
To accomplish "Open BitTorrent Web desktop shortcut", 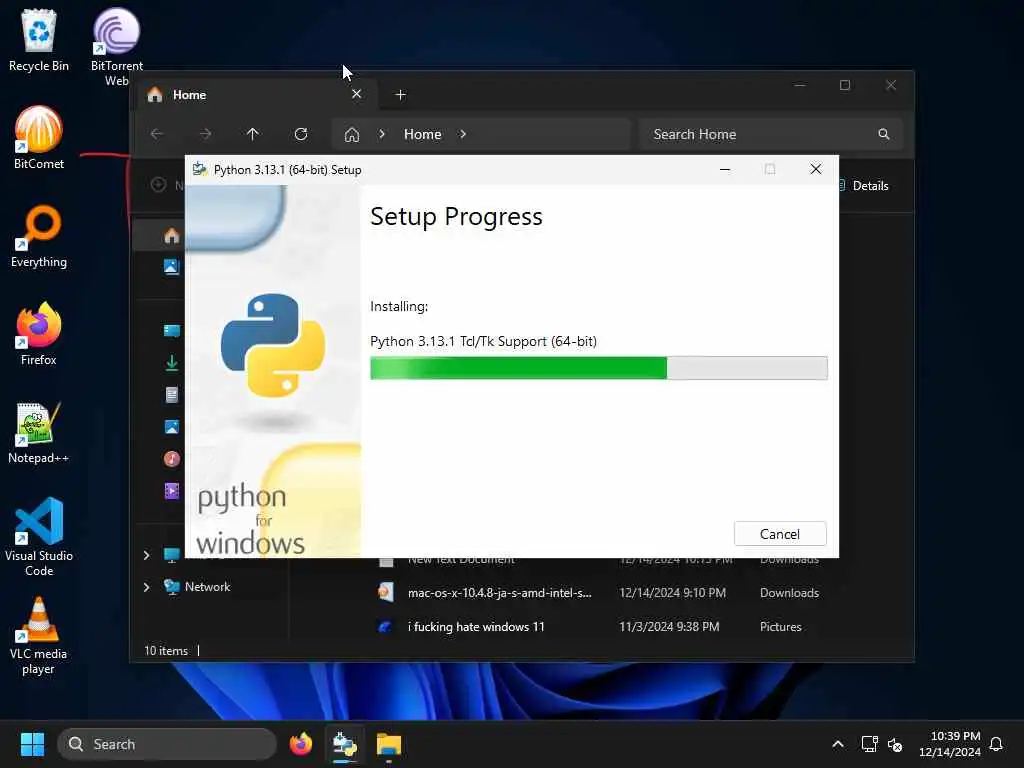I will 116,47.
